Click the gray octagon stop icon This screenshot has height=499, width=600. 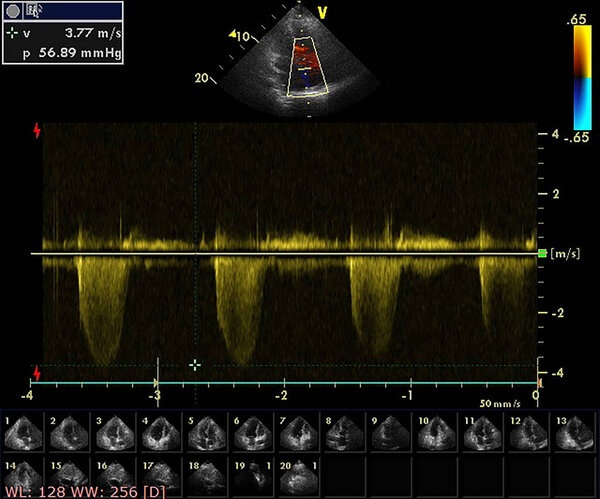(13, 11)
